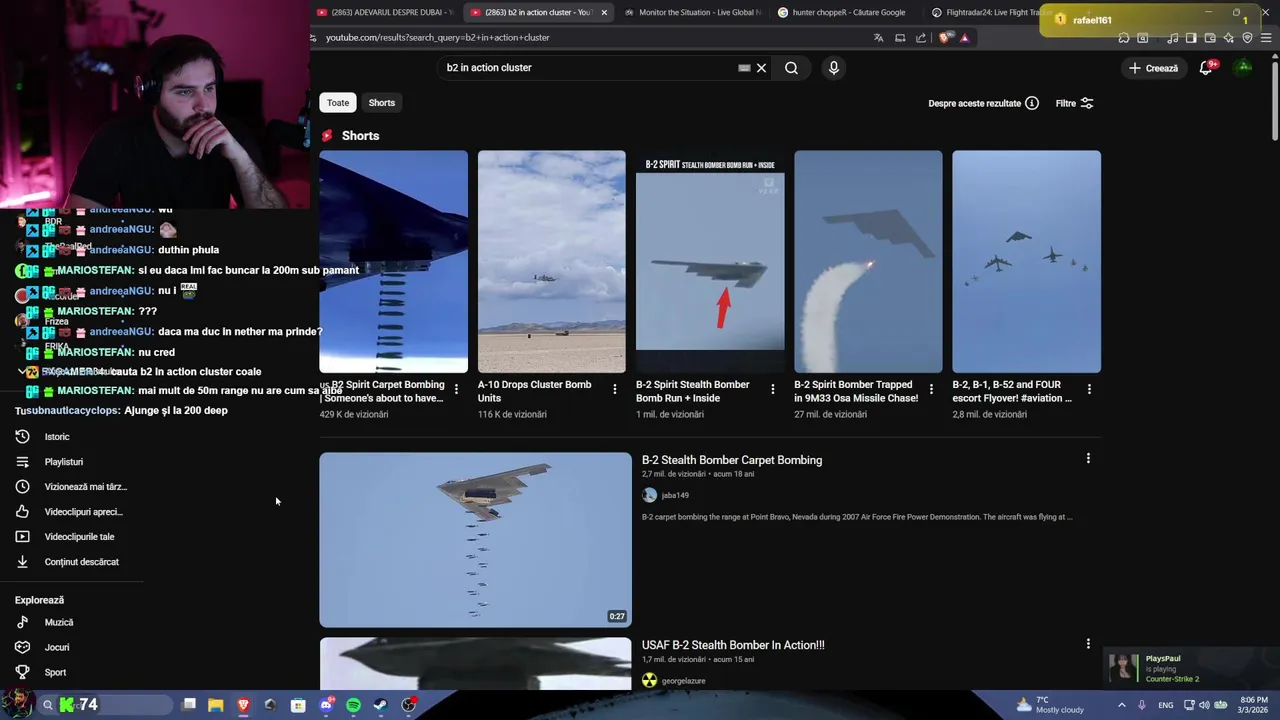Switch to Monitor the Situation browser tab

point(692,12)
